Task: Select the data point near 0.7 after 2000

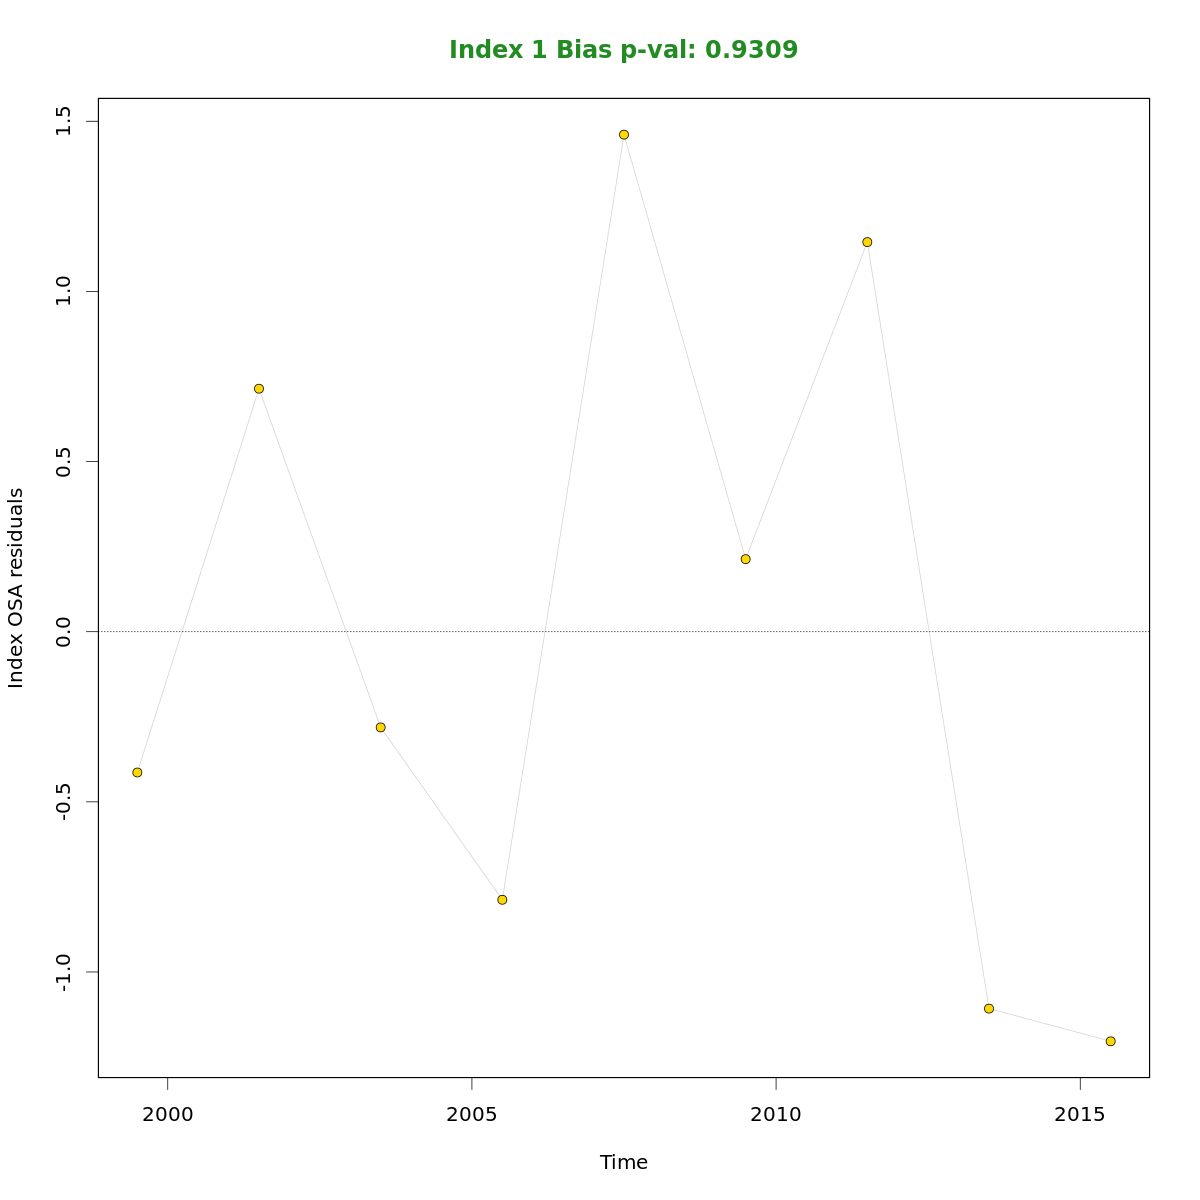Action: tap(259, 388)
